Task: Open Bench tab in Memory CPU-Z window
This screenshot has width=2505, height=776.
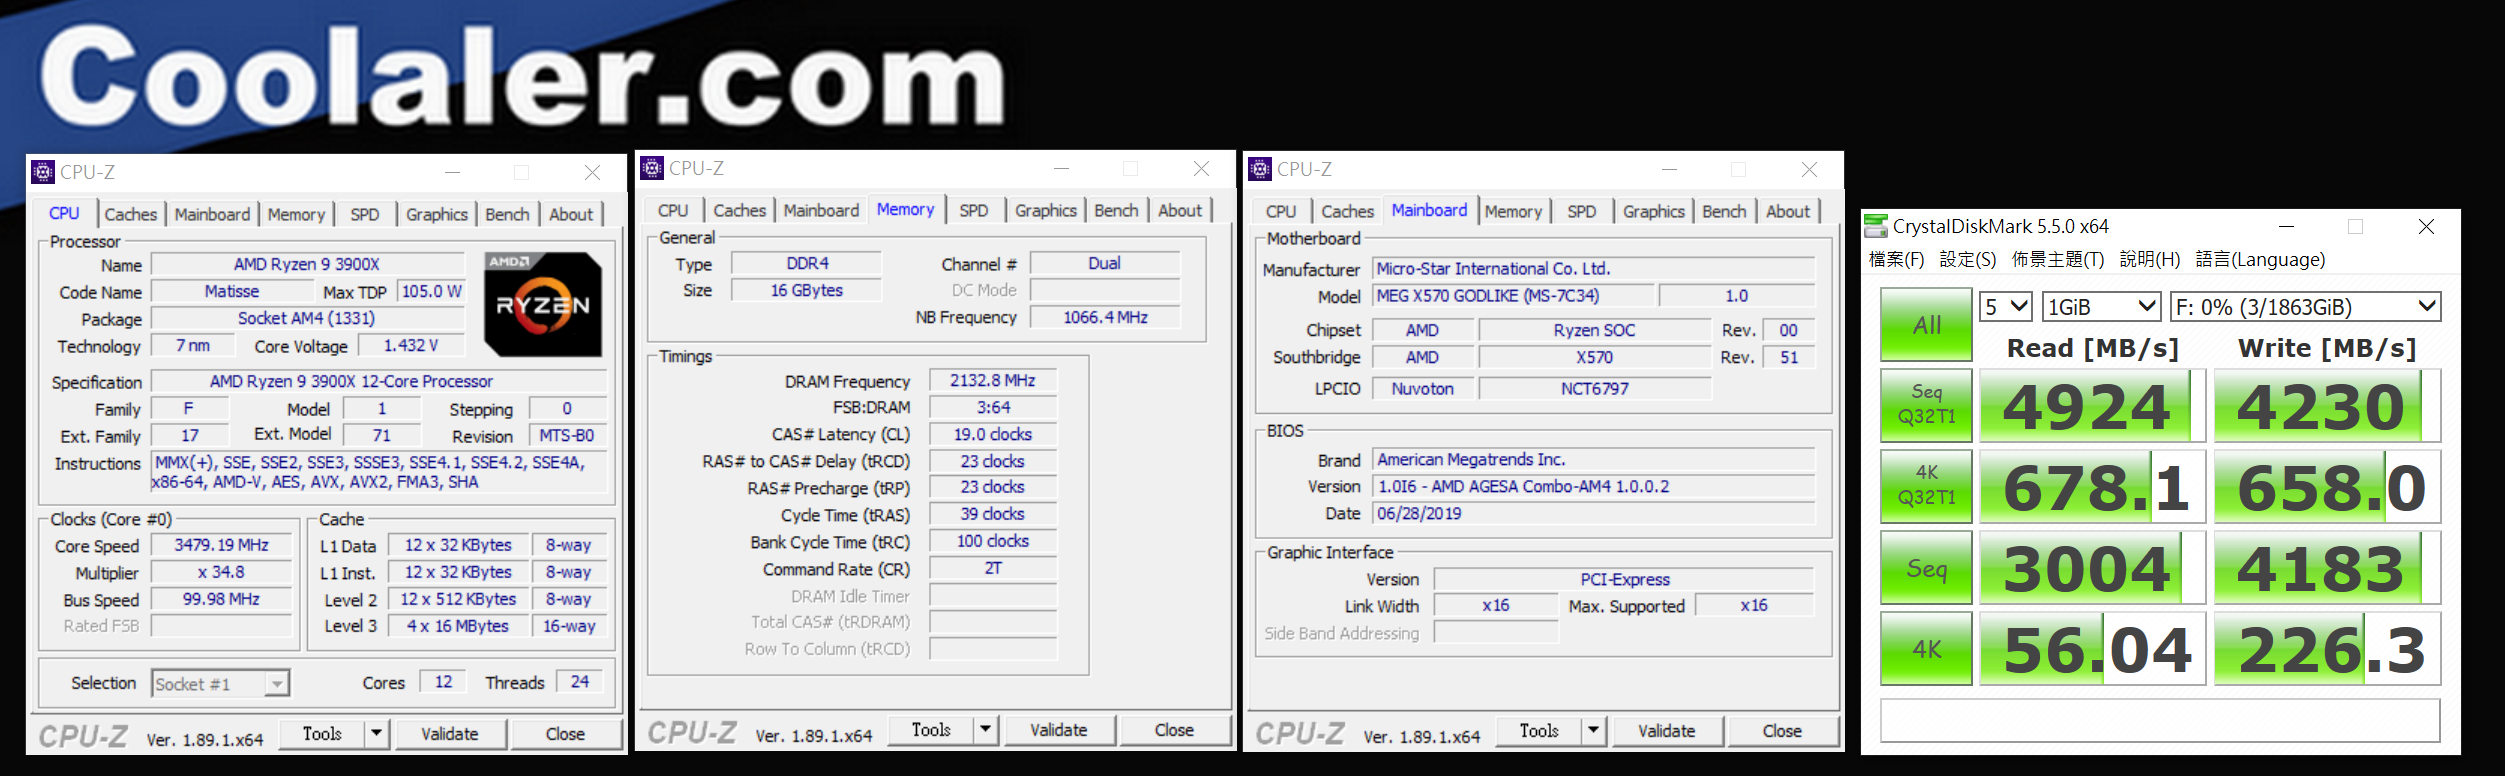Action: pyautogui.click(x=1116, y=210)
